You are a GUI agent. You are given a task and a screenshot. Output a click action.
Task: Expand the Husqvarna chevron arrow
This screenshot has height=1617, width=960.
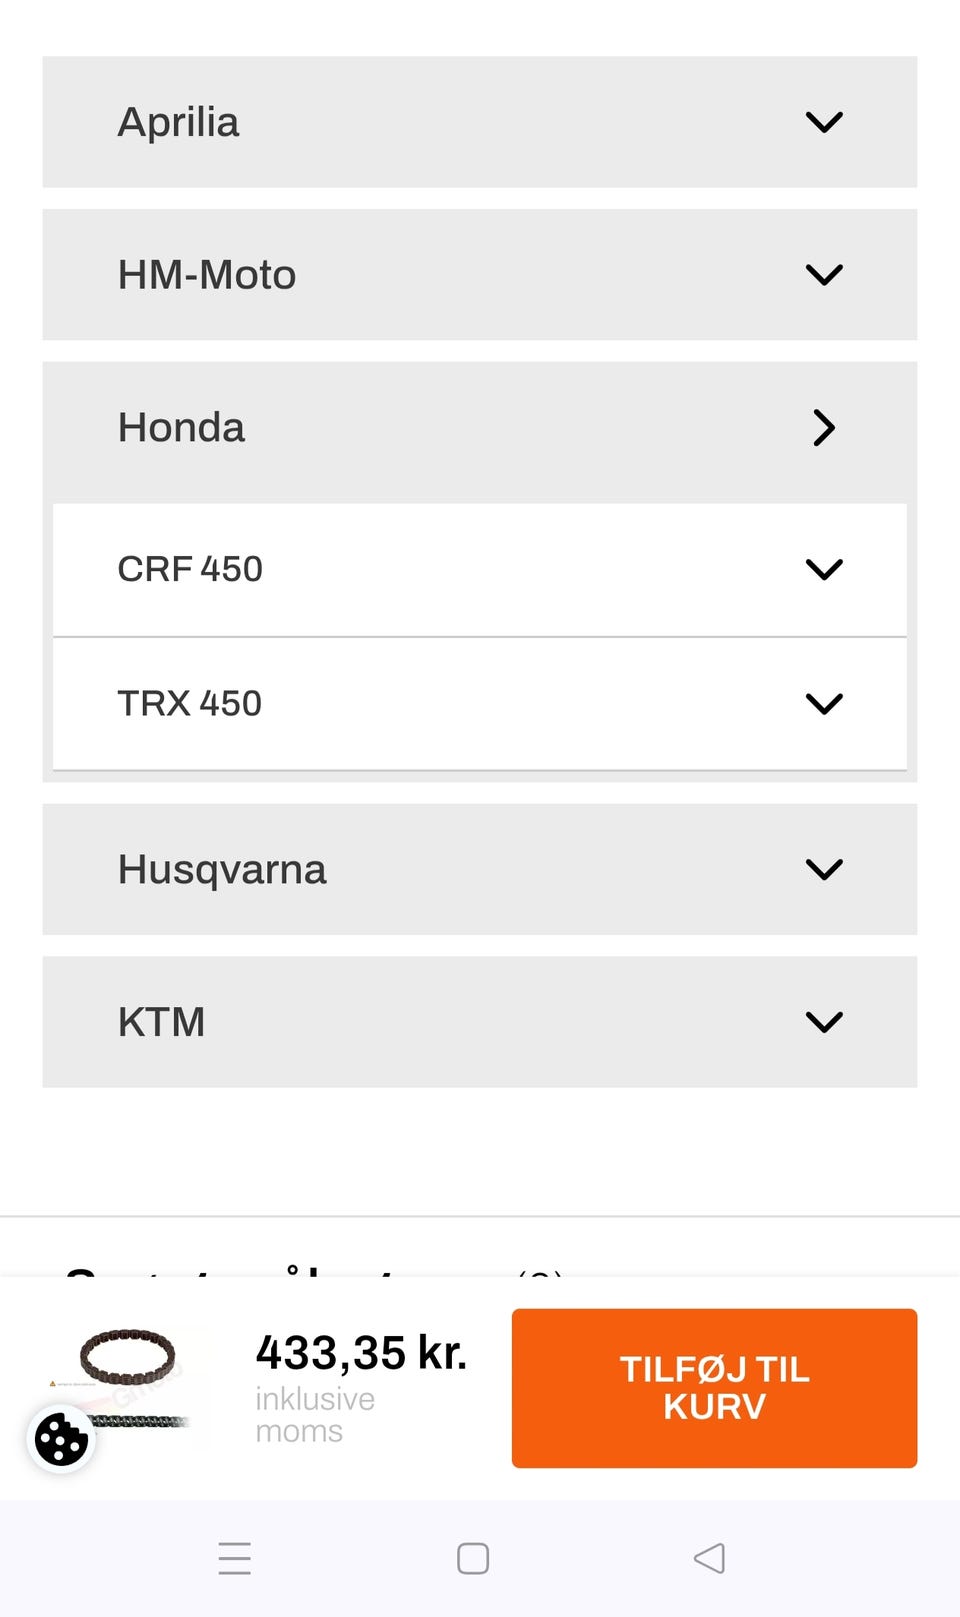coord(824,869)
